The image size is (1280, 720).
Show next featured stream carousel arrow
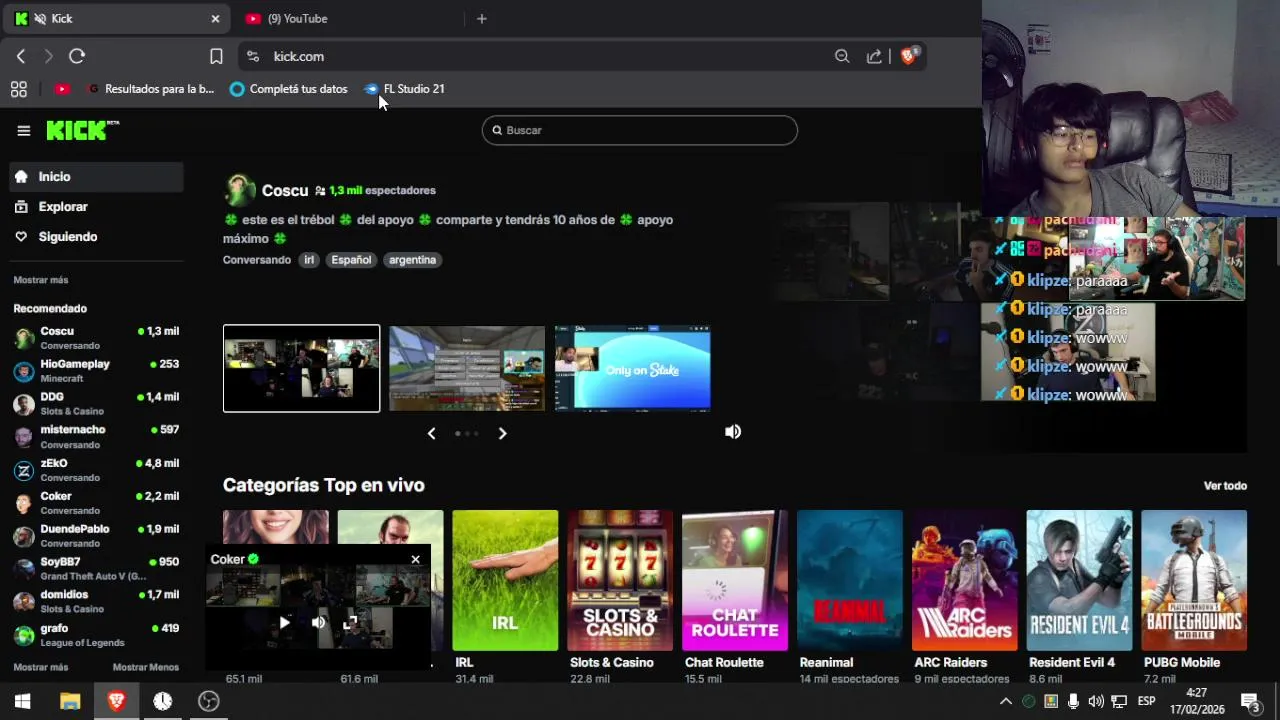502,433
